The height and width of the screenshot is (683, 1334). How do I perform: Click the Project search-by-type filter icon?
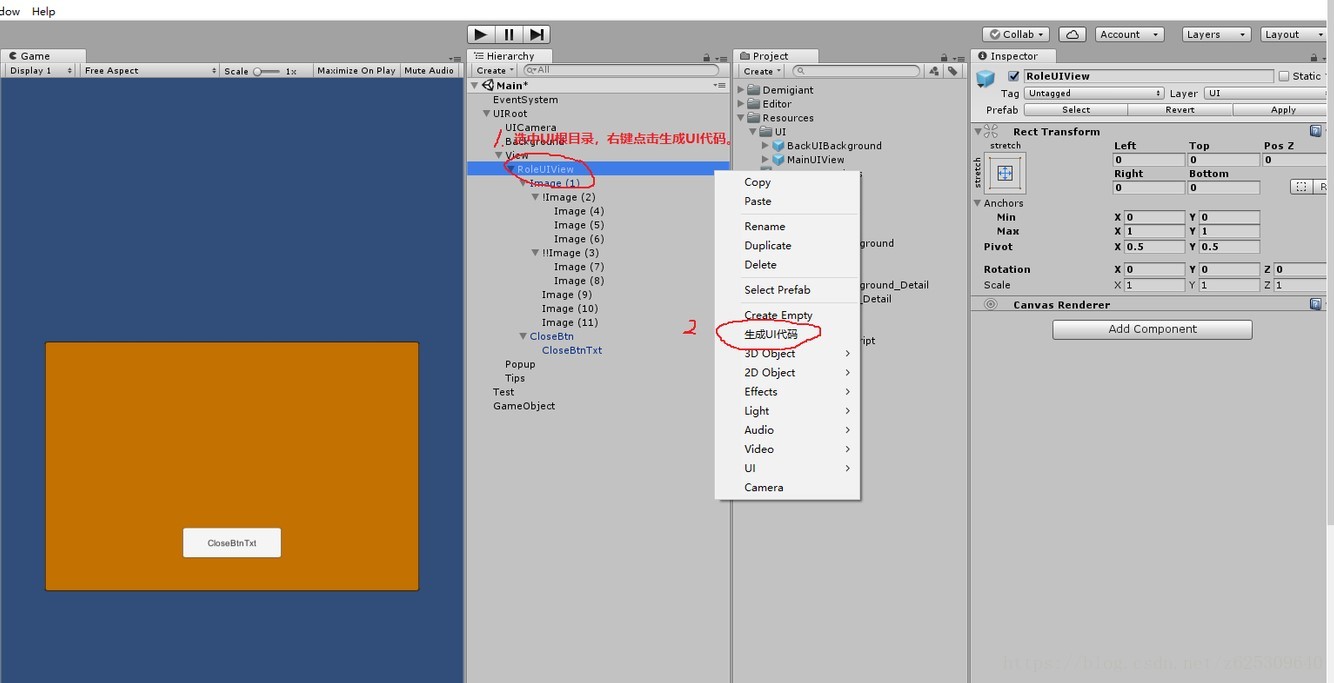934,71
